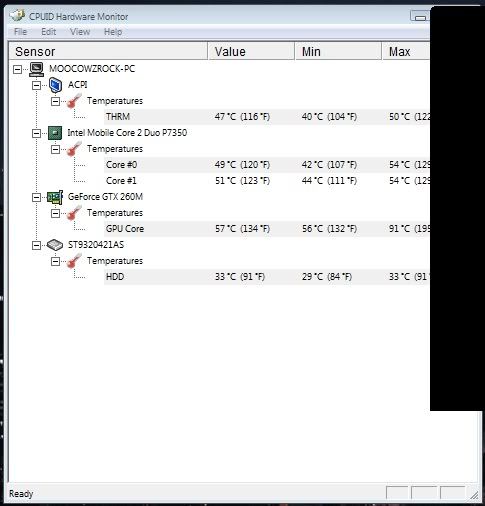The width and height of the screenshot is (485, 506).
Task: Collapse Temperatures under GeForce GTX 260M
Action: click(56, 213)
